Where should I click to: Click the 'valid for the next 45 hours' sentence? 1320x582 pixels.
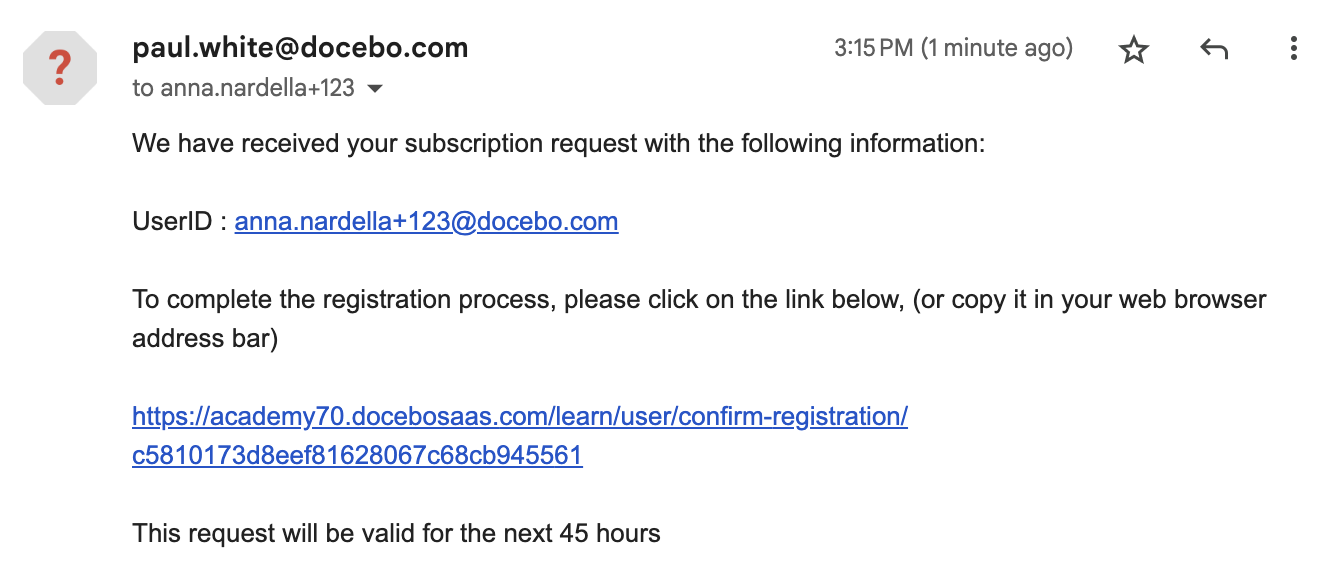(x=396, y=533)
